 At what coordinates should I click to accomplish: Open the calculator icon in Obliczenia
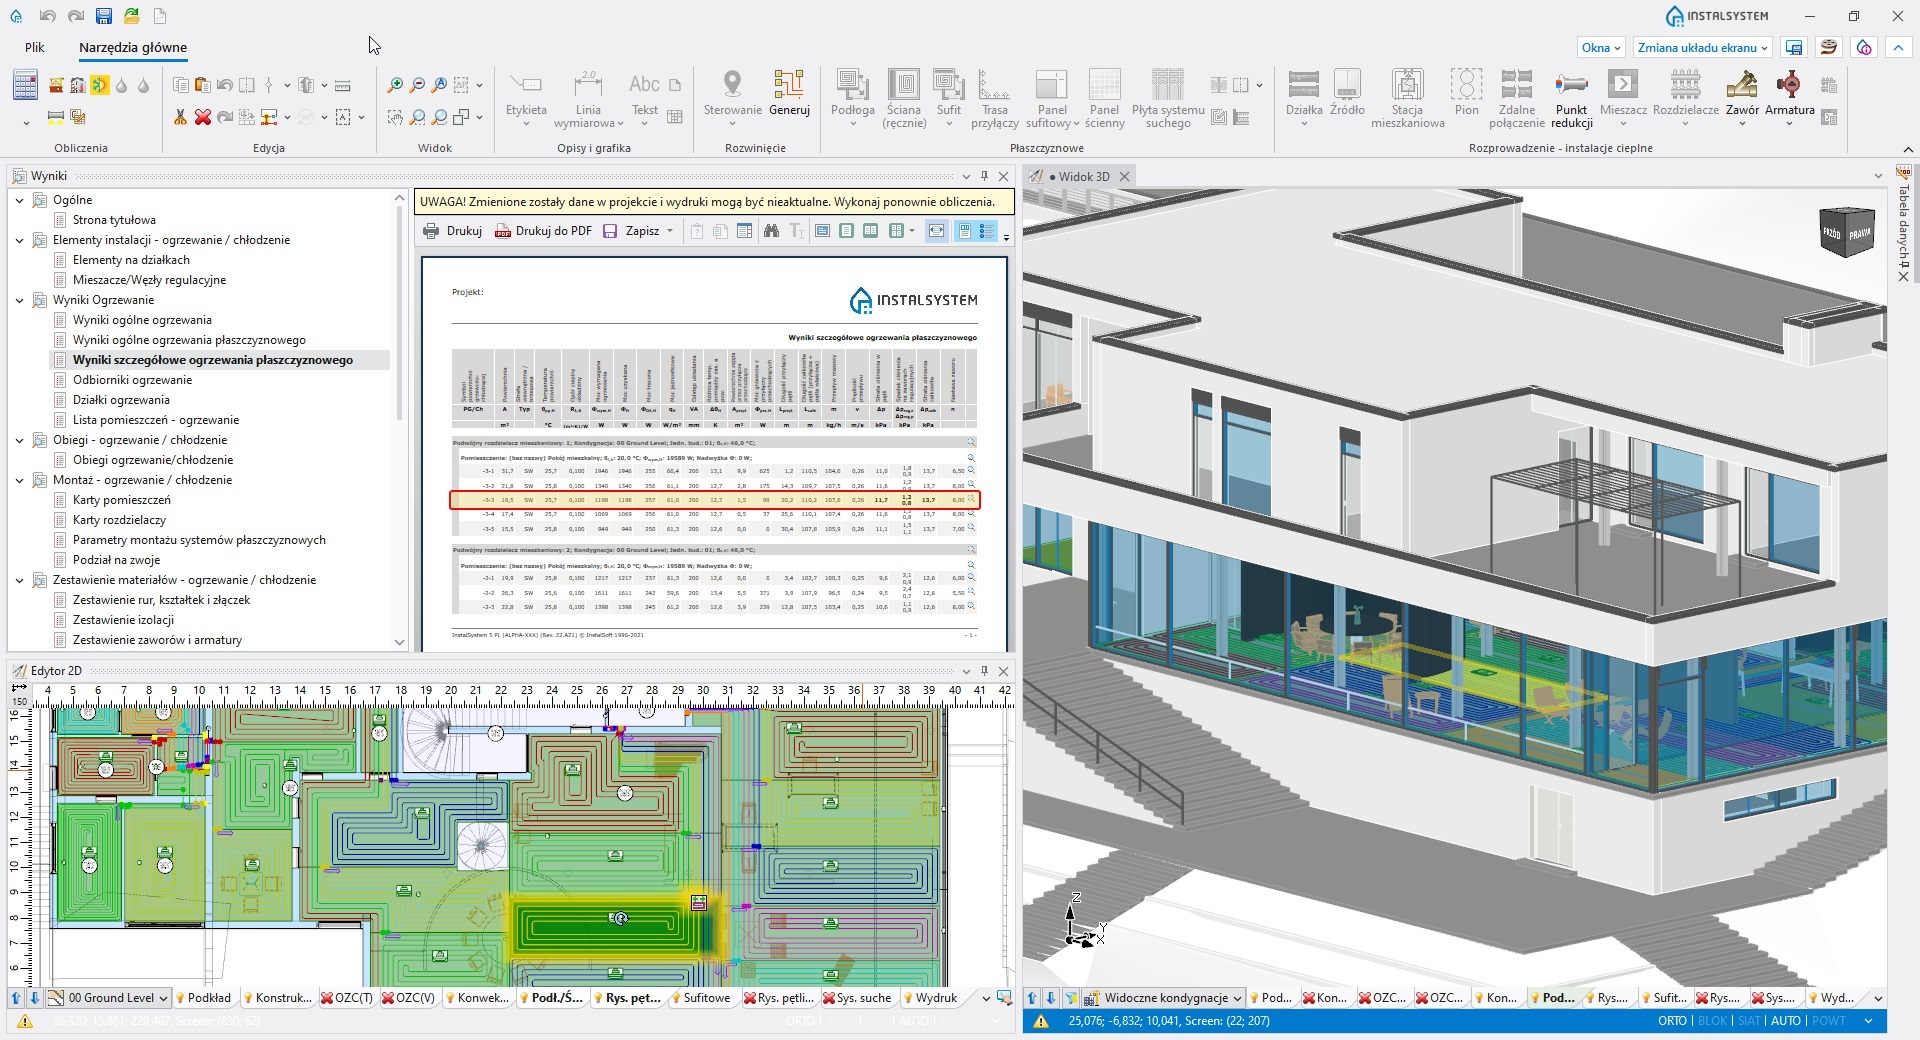pyautogui.click(x=25, y=86)
